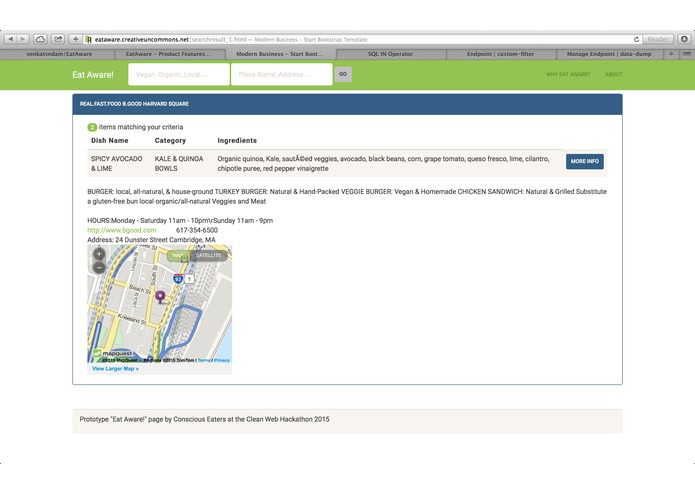This screenshot has height=494, width=695.
Task: Switch to the Manage Endpoint | data-dump tab
Action: click(609, 54)
